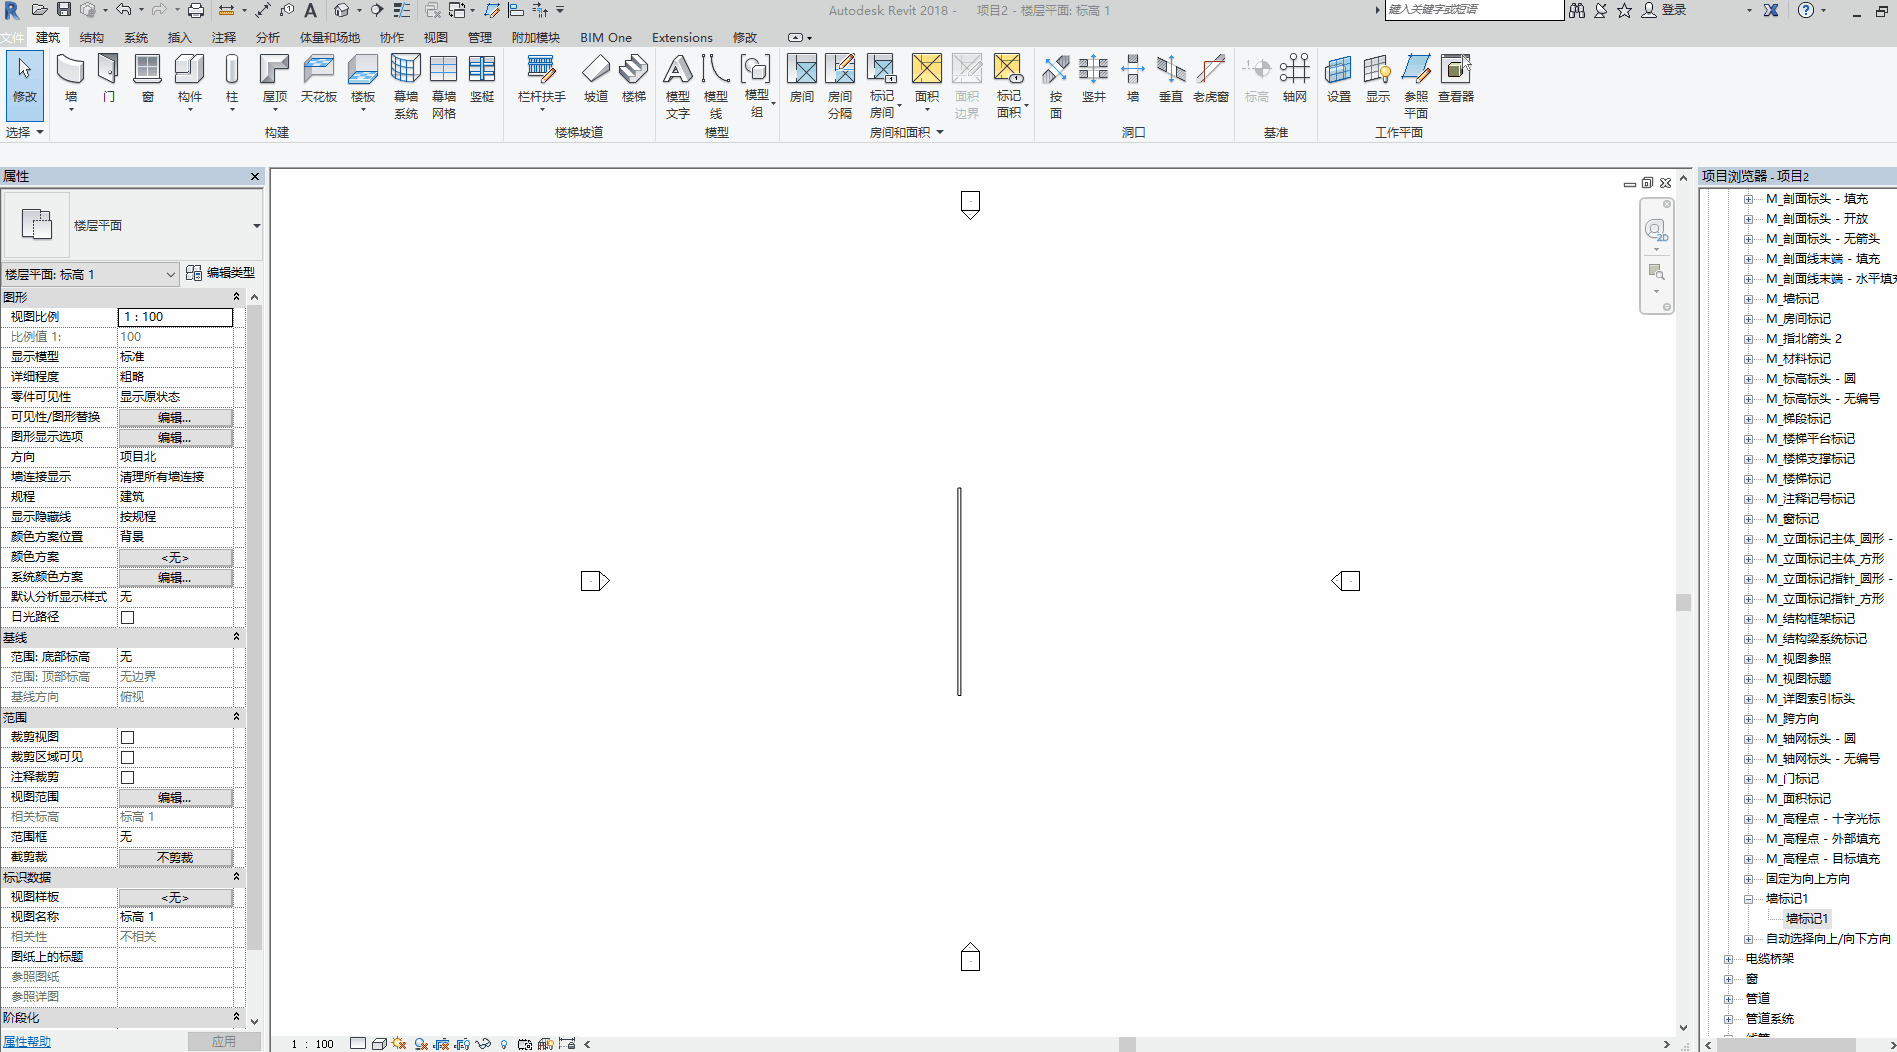Collapse the 墙标记1 tree node

(x=1748, y=899)
